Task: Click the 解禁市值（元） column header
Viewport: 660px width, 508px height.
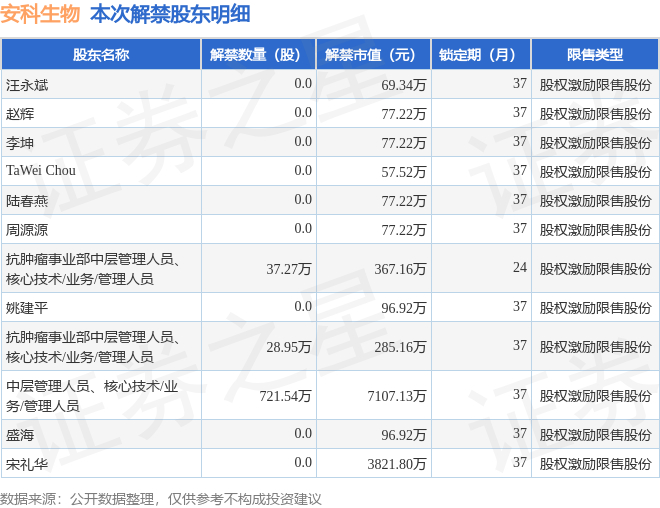Action: [374, 54]
